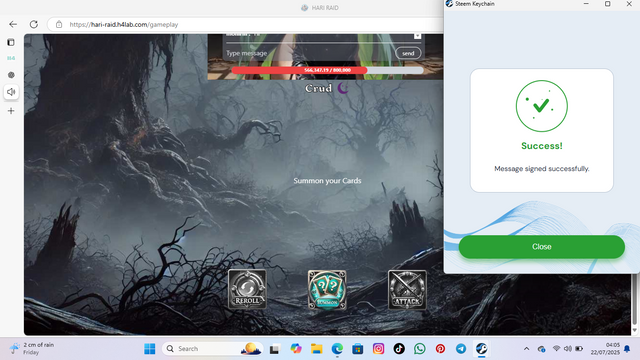Screen dimensions: 640x360
Task: Open the notifications bell
Action: 627,349
